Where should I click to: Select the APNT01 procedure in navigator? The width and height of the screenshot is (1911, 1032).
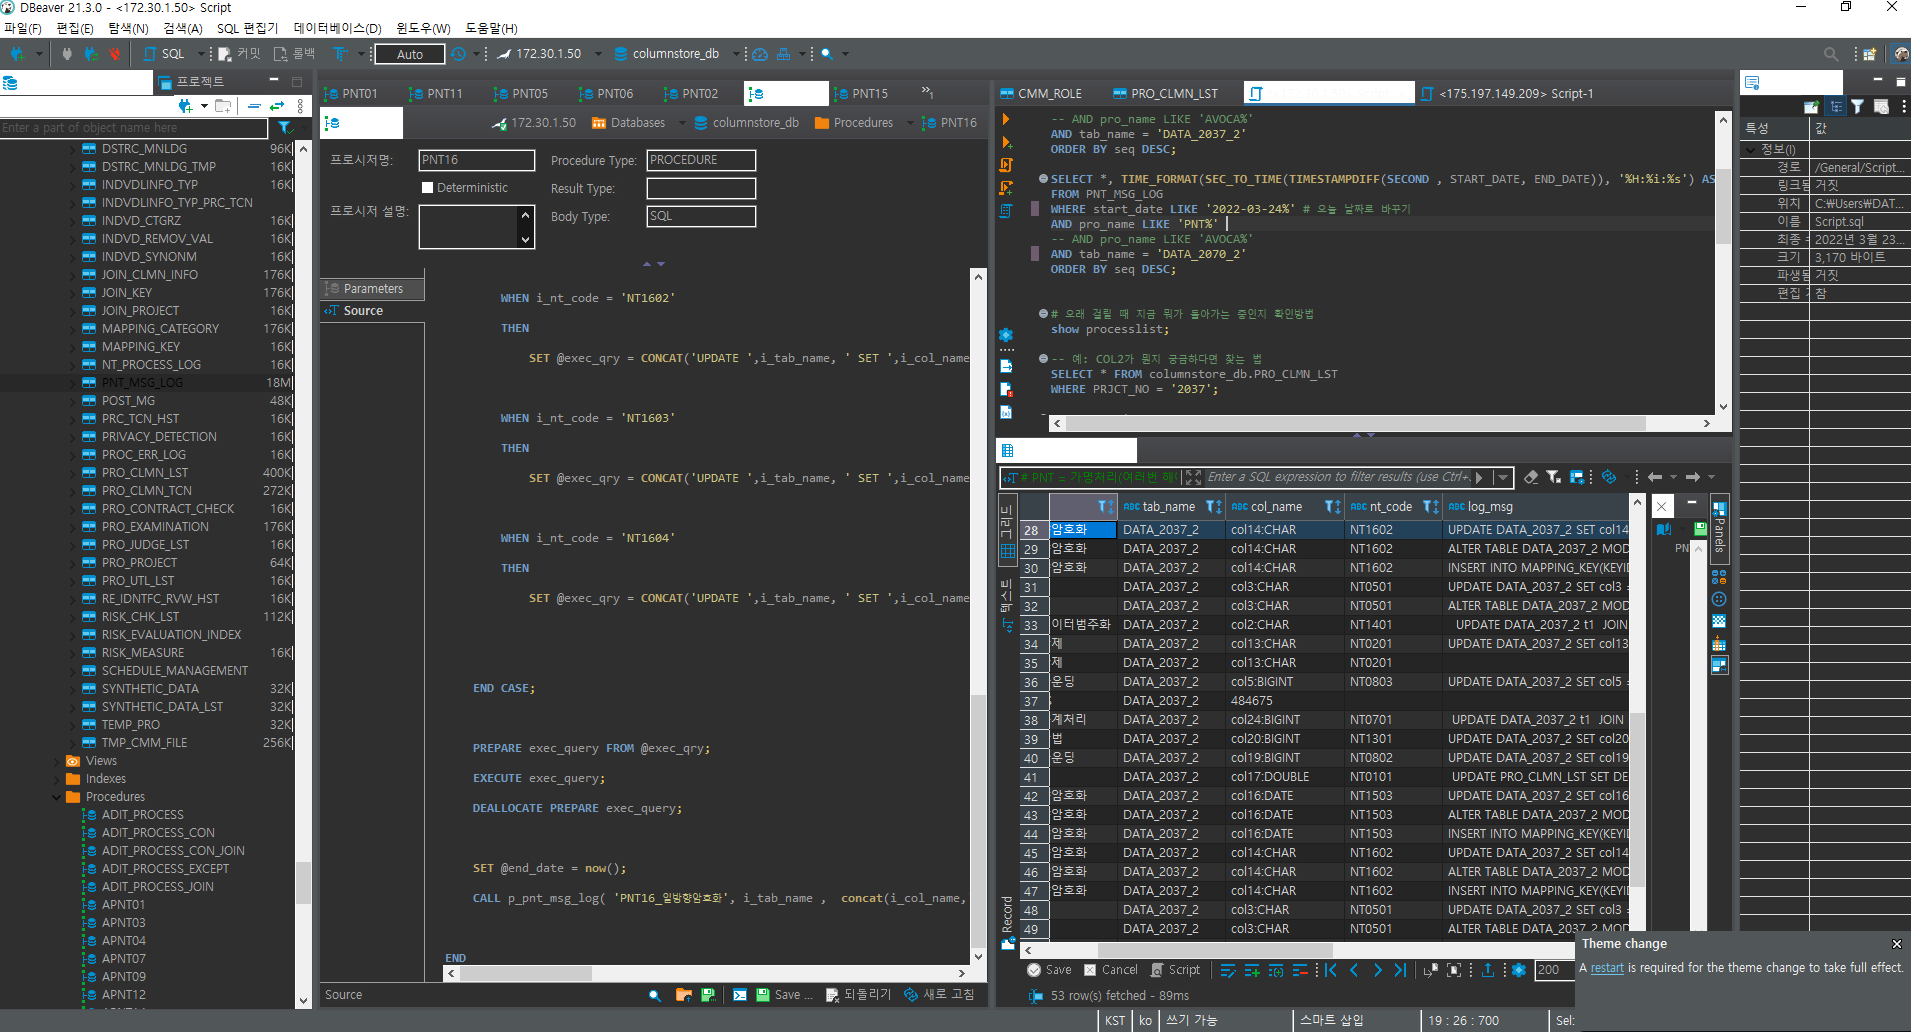click(x=123, y=905)
